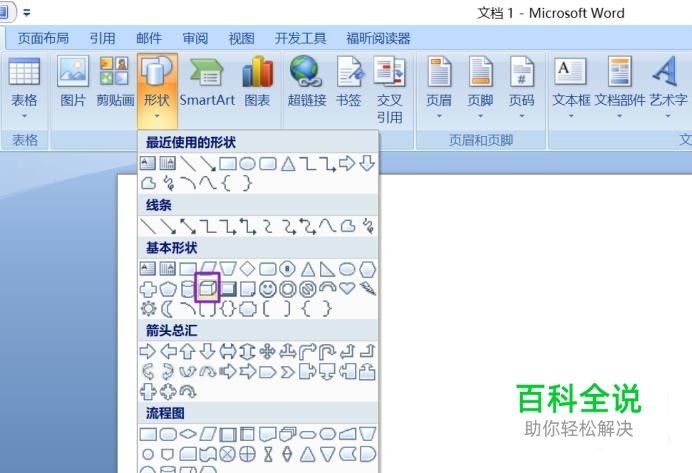This screenshot has width=692, height=473.
Task: Open the 书签 bookmark dialog
Action: [x=349, y=83]
